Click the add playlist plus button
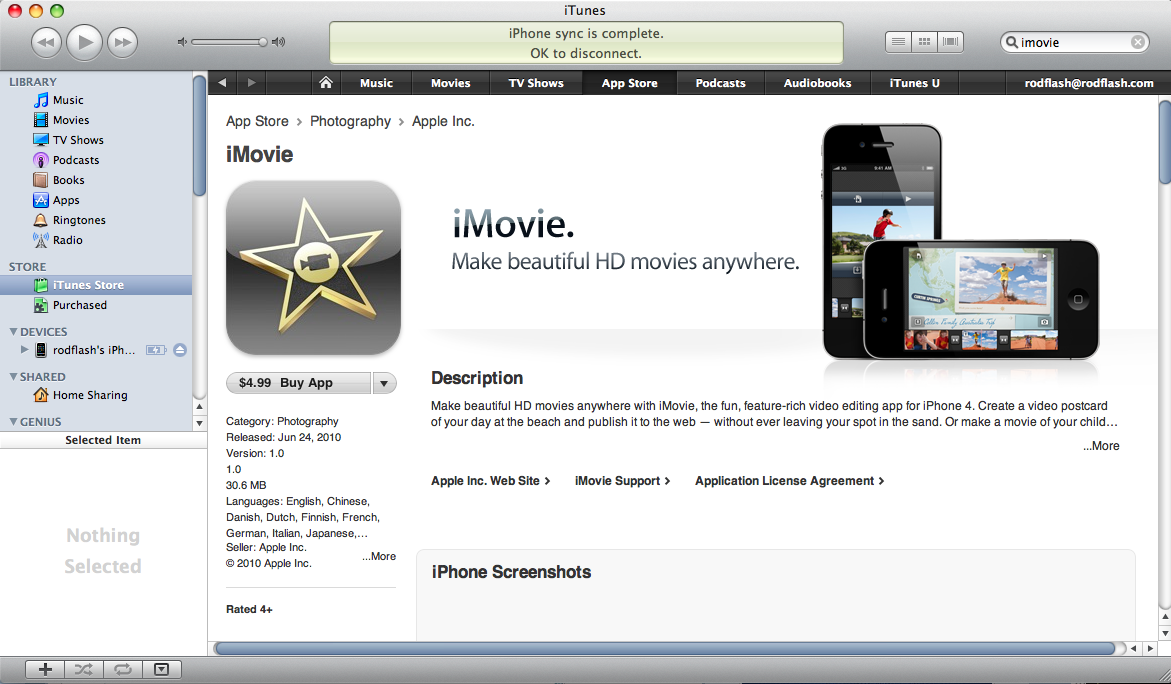This screenshot has height=684, width=1171. click(x=45, y=669)
